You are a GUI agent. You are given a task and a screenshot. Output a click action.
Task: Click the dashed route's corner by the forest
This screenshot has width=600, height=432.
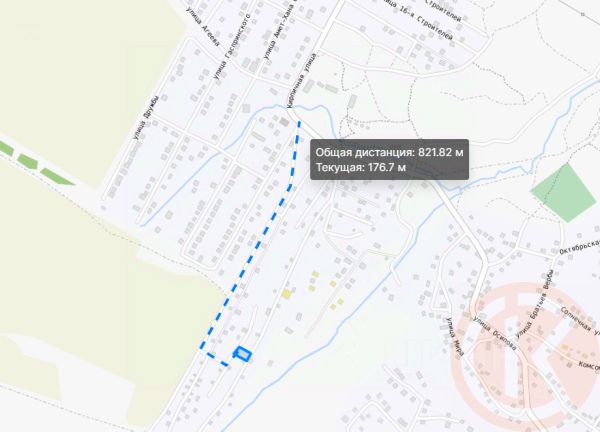point(201,348)
